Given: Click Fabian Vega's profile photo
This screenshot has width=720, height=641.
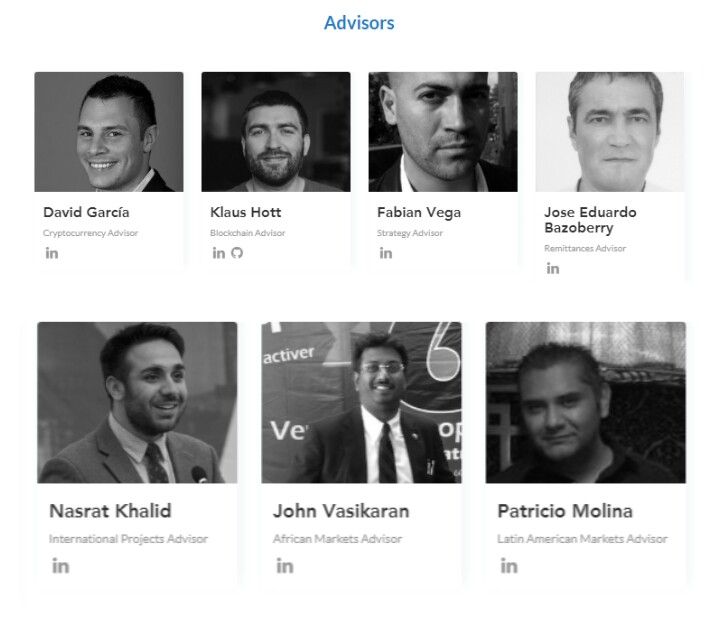Looking at the screenshot, I should click(x=443, y=132).
